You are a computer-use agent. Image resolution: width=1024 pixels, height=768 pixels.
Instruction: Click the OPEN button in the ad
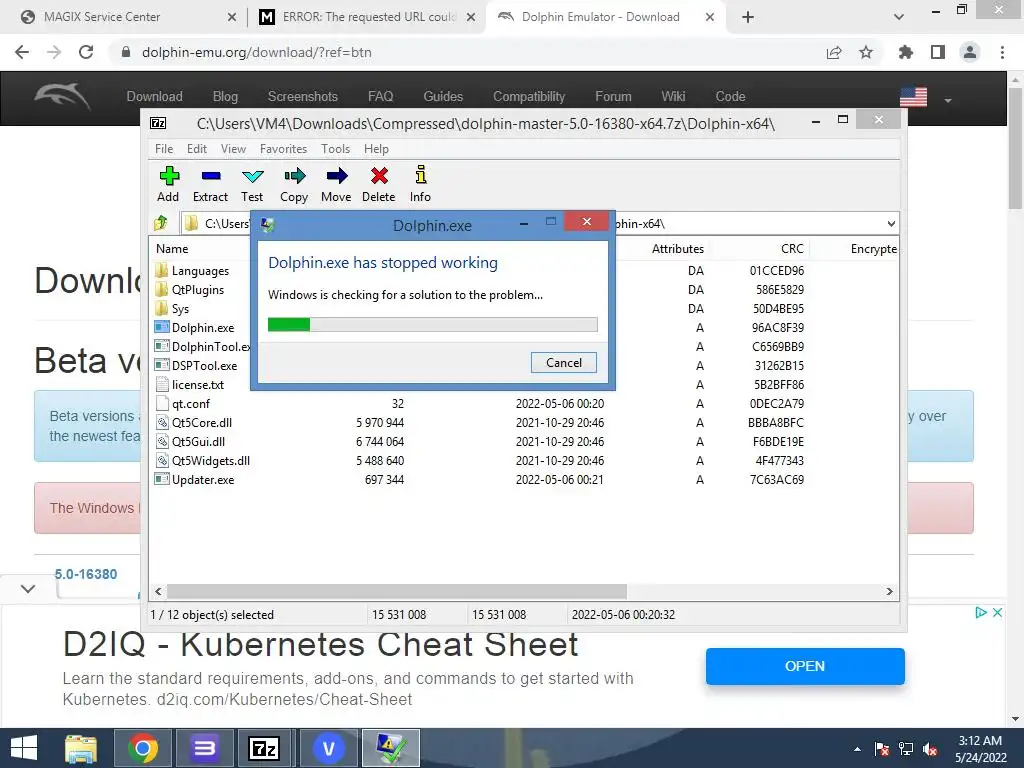pyautogui.click(x=805, y=666)
